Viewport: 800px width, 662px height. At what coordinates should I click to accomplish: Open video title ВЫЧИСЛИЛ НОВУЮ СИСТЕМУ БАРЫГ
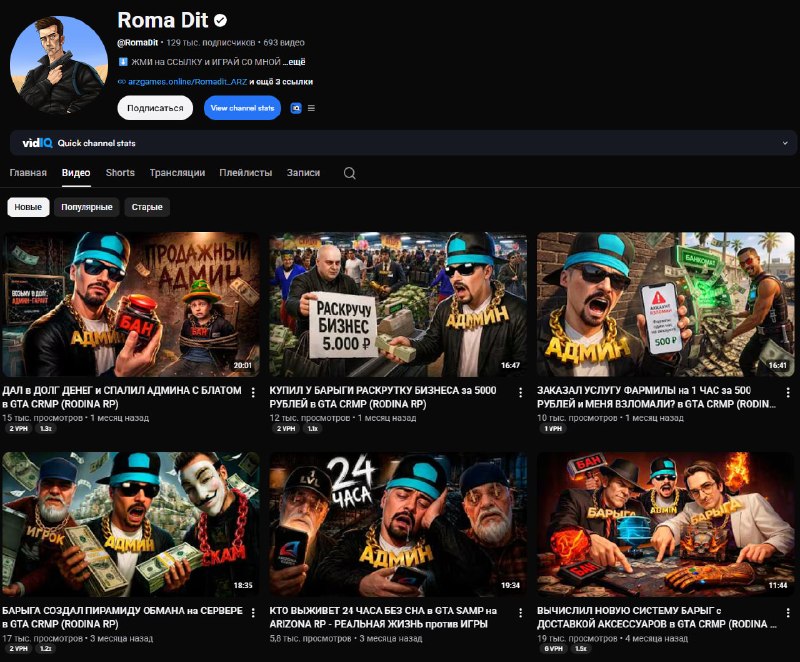[x=657, y=617]
